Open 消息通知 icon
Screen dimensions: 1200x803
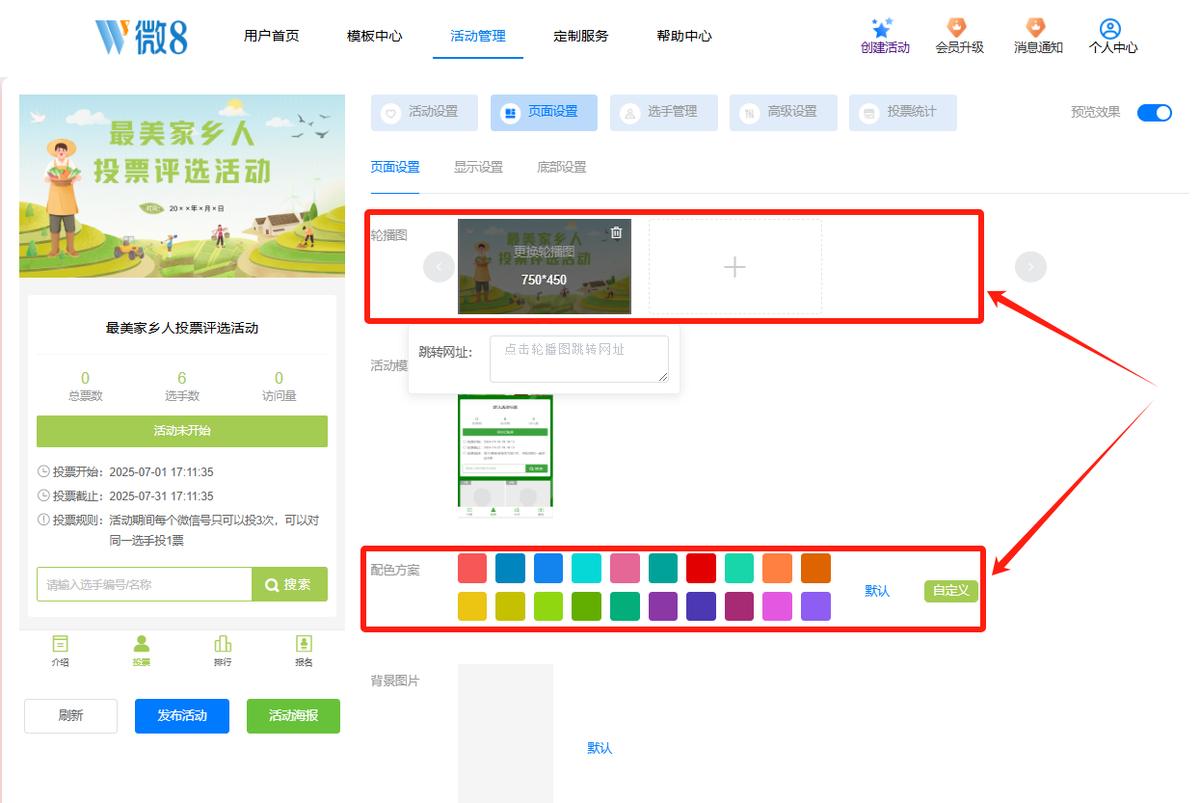coord(1035,27)
